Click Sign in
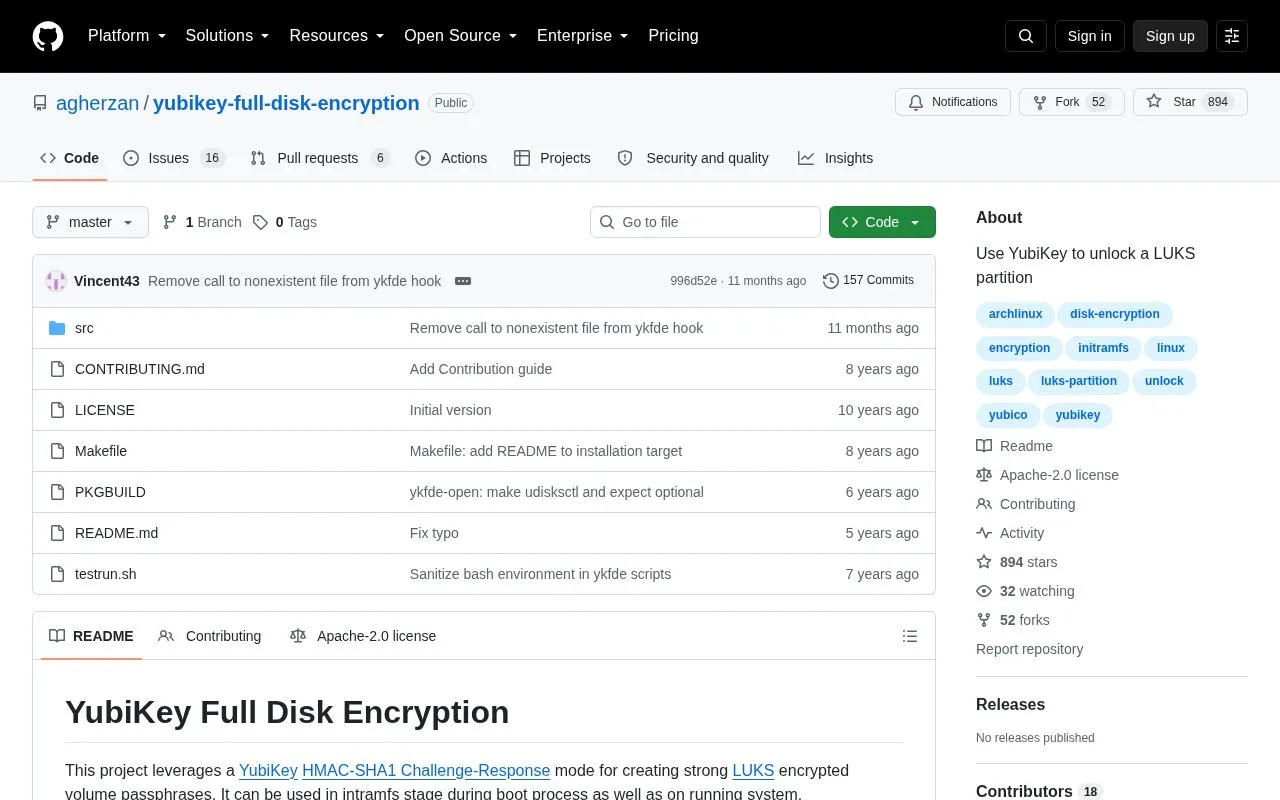Screen dimensions: 1280x800 coord(1089,36)
